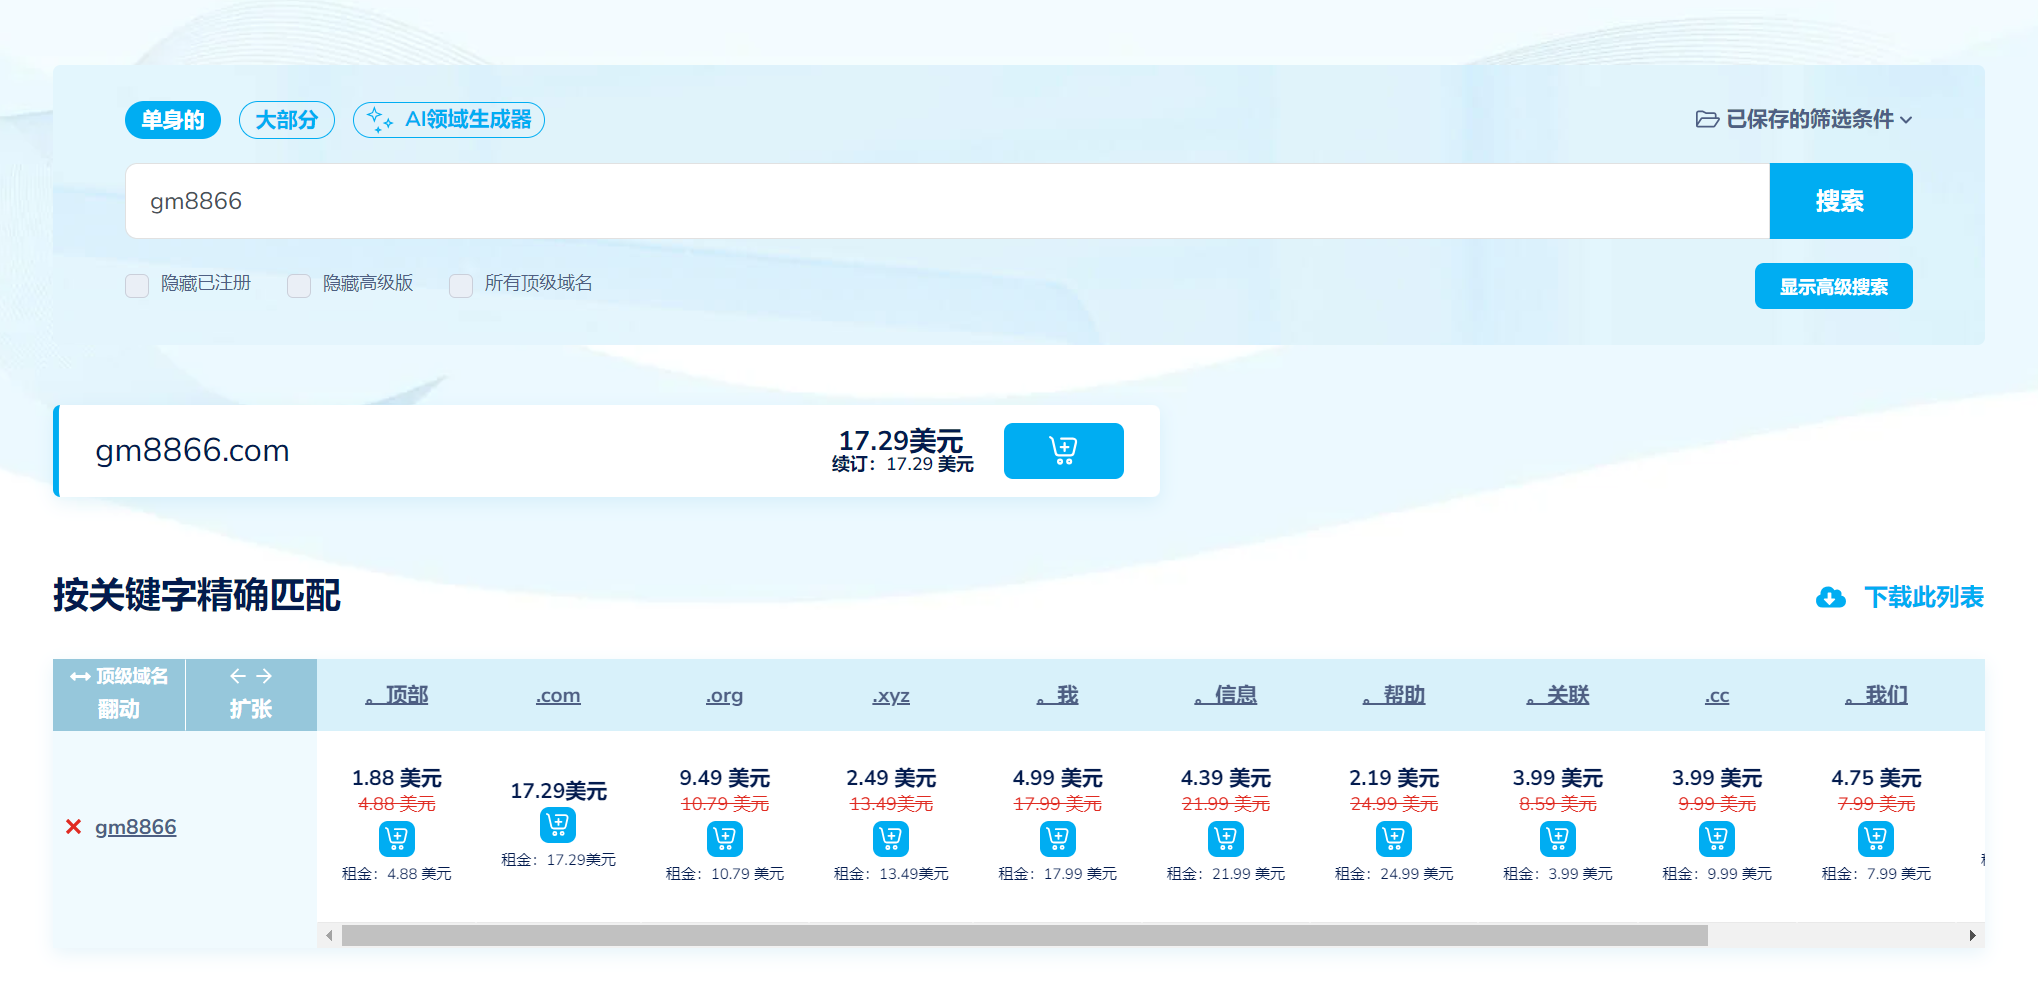
Task: Click the .我 column header link
Action: coord(1058,695)
